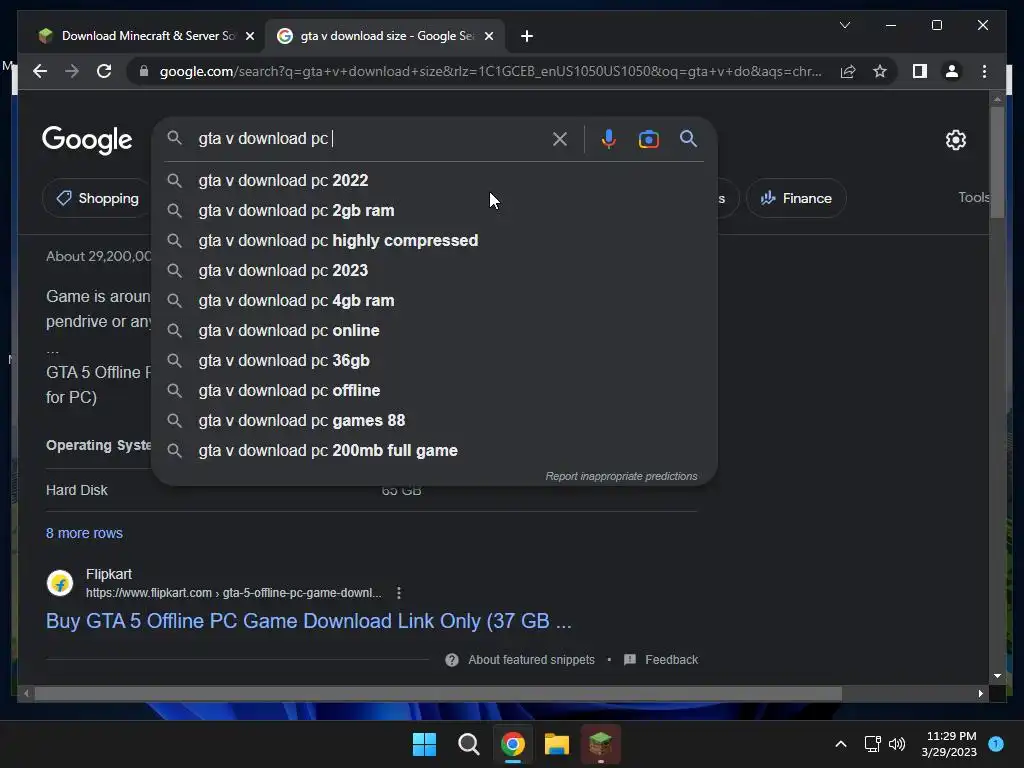Click the Chrome back arrow
Image resolution: width=1024 pixels, height=768 pixels.
[40, 71]
